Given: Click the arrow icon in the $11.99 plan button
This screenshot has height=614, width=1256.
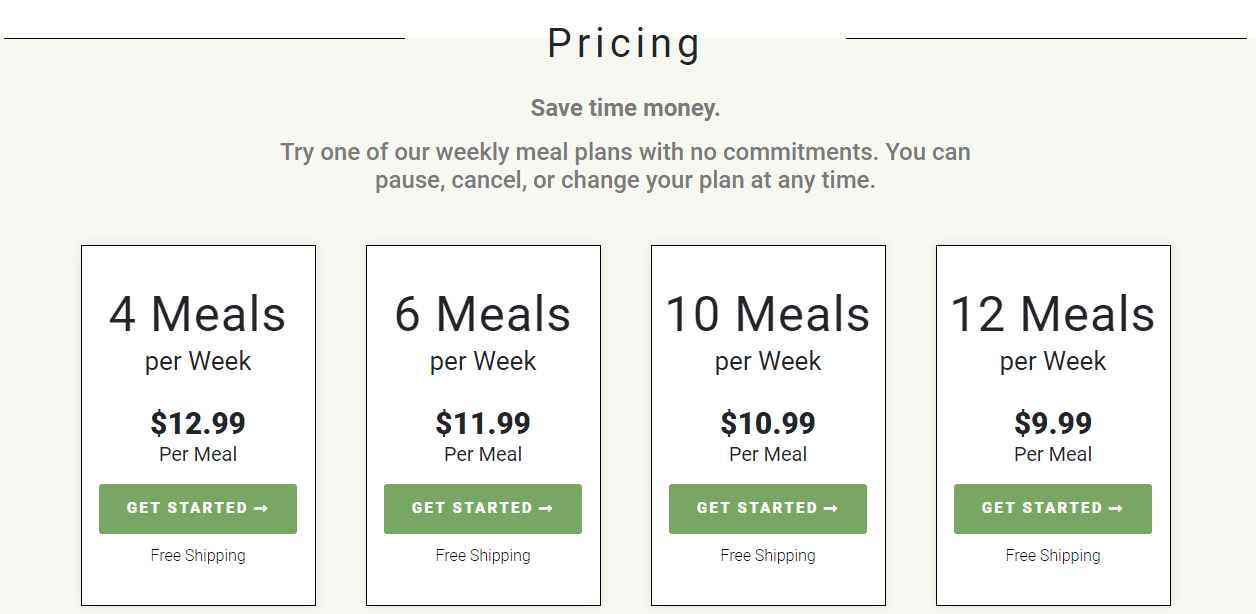Looking at the screenshot, I should point(546,509).
